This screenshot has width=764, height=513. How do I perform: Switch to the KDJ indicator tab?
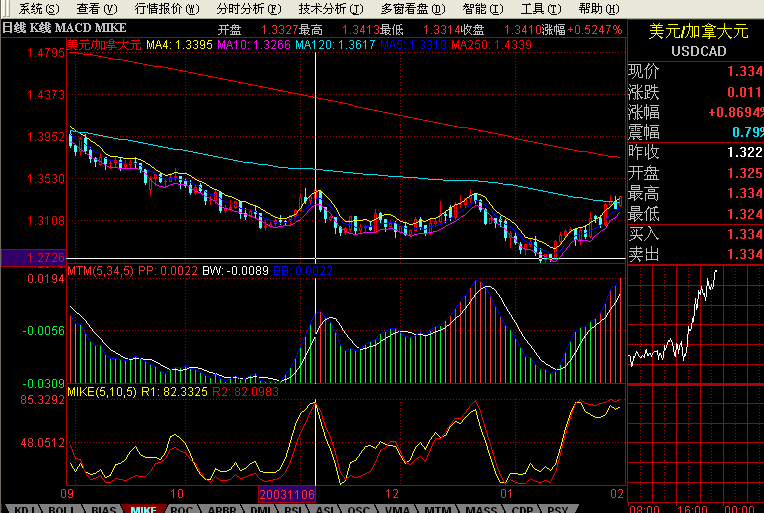[x=23, y=509]
